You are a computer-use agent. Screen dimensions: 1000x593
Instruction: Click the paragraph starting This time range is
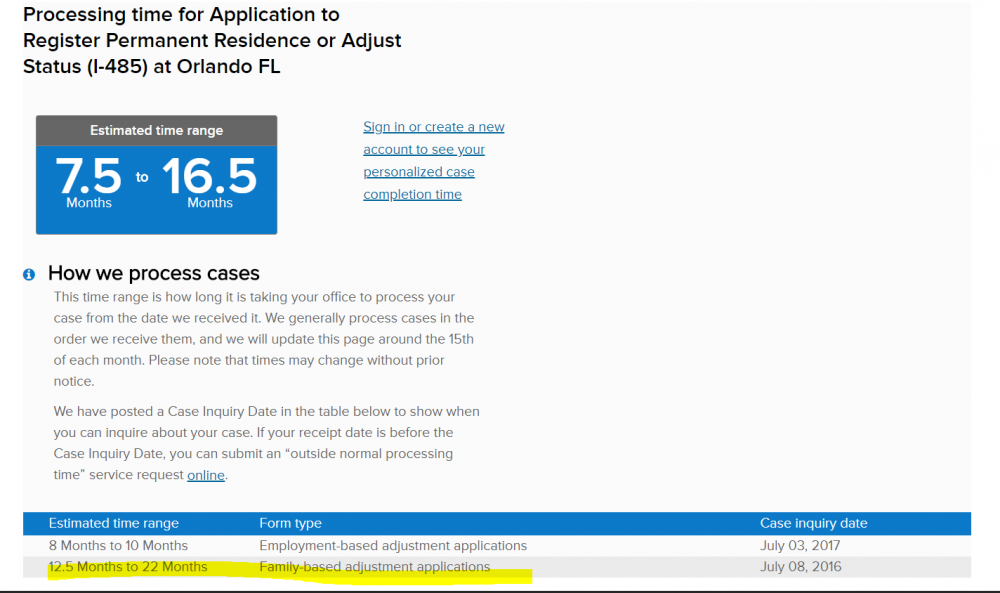(x=264, y=339)
